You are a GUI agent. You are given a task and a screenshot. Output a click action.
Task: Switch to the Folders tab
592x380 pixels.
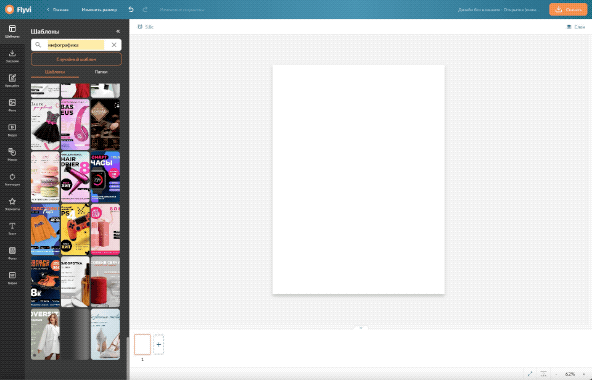(x=101, y=72)
